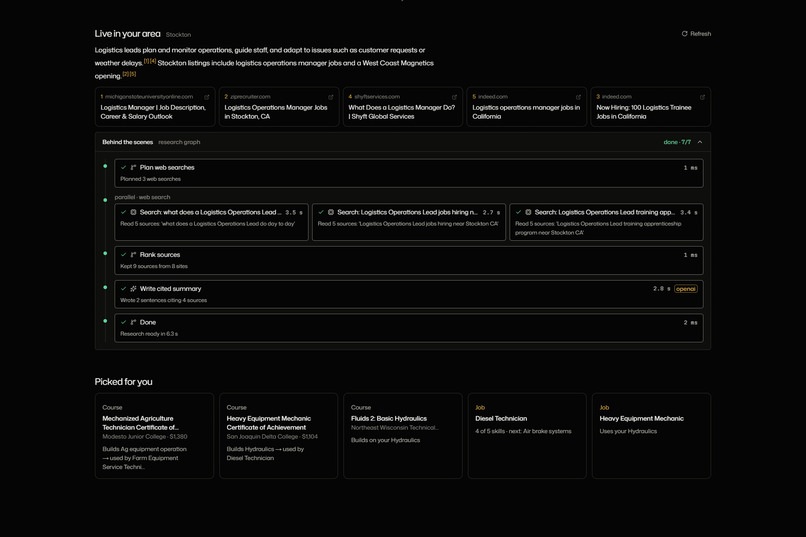806x537 pixels.
Task: Click '4 of 5 skills · next: Air brake systems'
Action: pyautogui.click(x=523, y=432)
